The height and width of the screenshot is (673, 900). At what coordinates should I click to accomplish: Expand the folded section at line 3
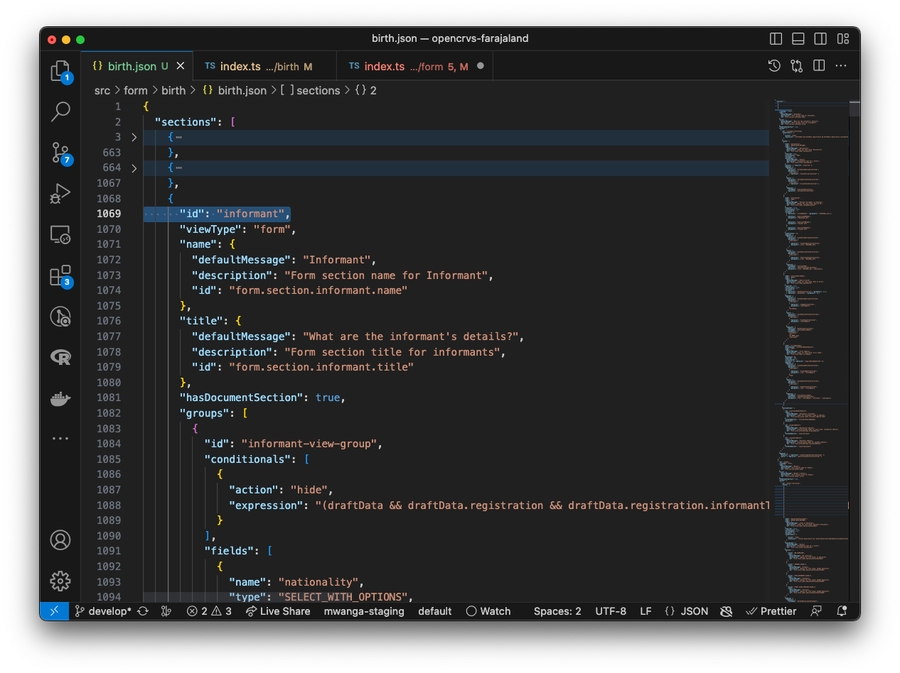coord(134,137)
